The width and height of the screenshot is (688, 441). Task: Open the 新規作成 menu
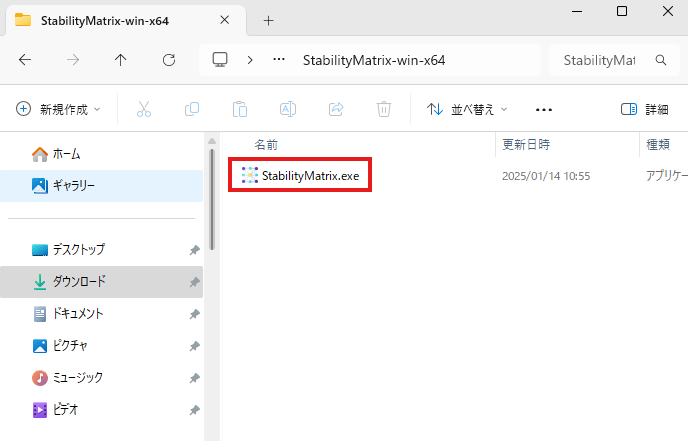58,109
